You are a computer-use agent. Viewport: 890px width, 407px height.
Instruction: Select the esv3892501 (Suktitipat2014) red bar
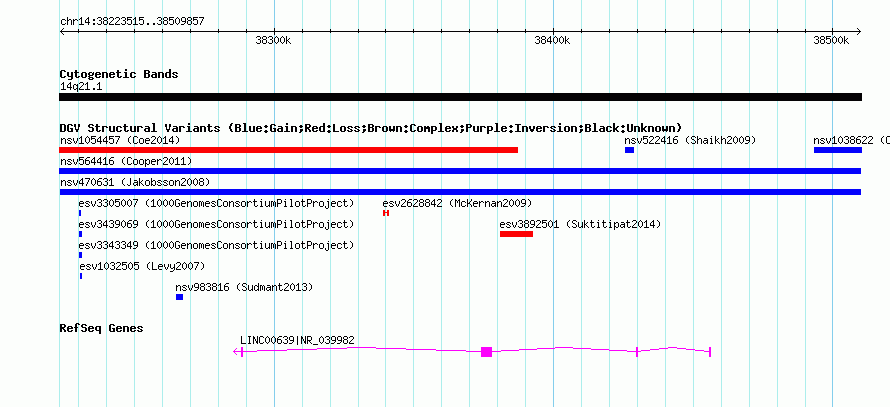tap(517, 234)
